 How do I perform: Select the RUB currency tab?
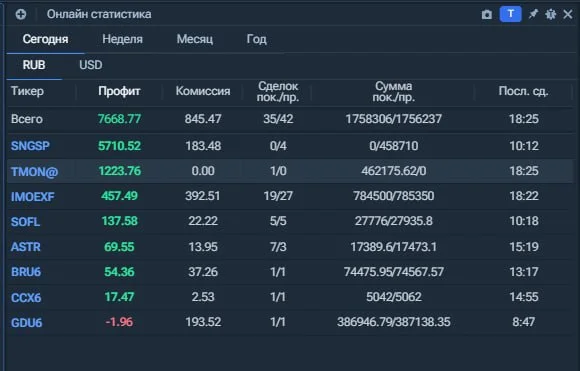[34, 65]
